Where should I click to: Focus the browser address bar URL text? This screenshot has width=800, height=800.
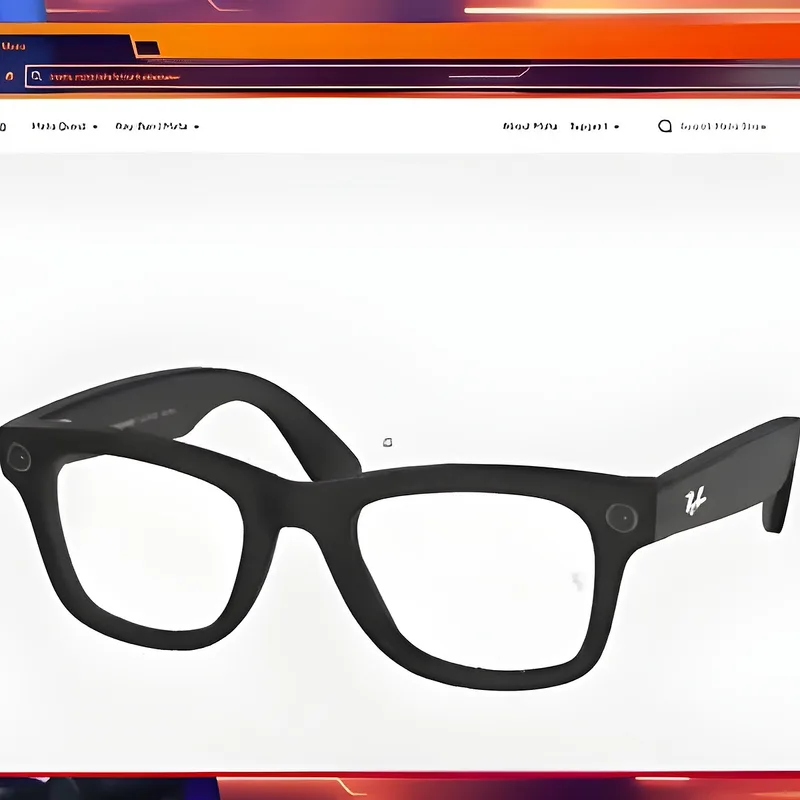click(x=115, y=77)
